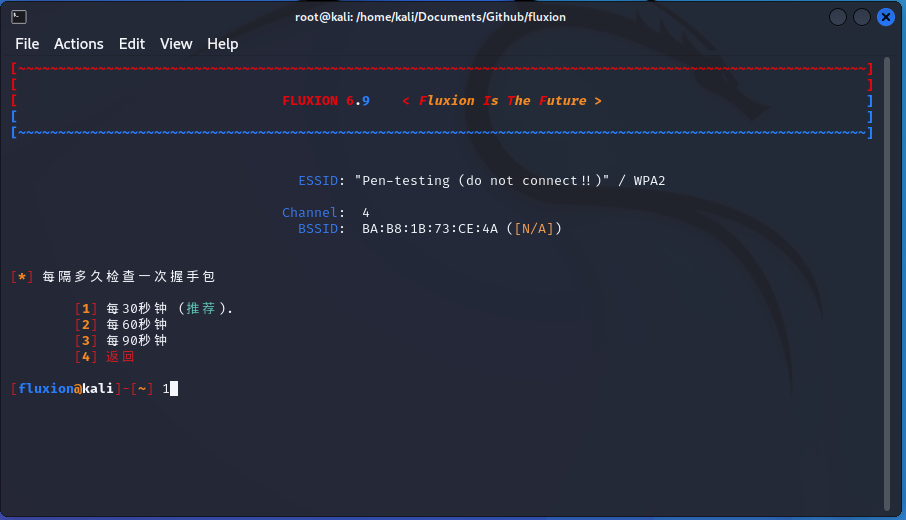This screenshot has width=906, height=520.
Task: Minimize the terminal window
Action: 838,17
